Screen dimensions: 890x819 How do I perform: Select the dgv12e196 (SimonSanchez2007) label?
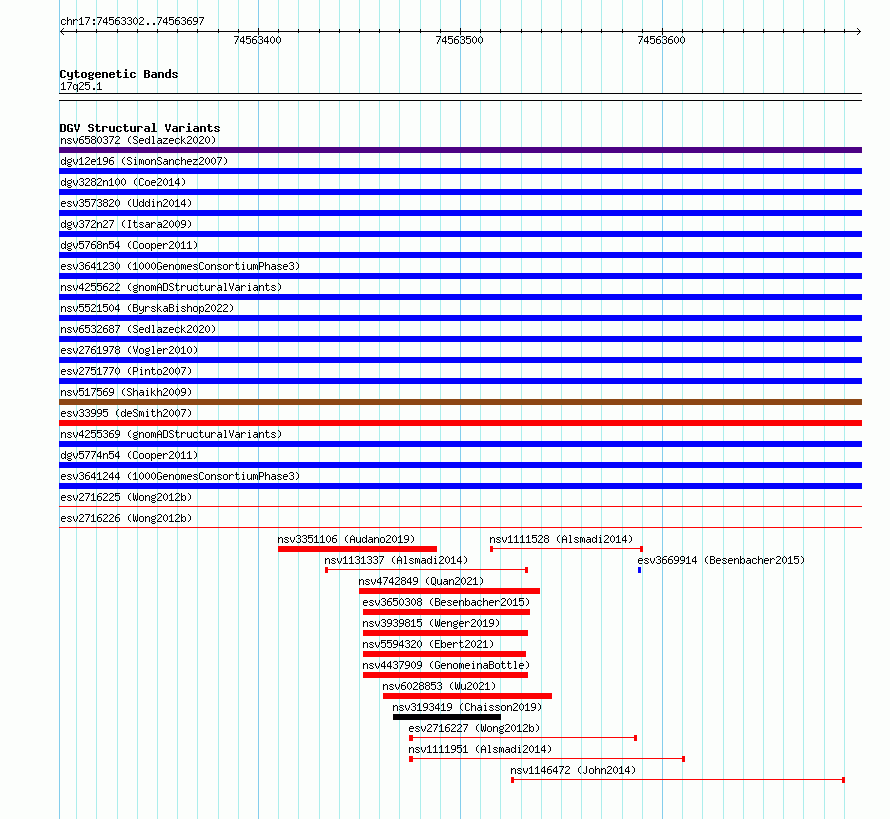(144, 161)
